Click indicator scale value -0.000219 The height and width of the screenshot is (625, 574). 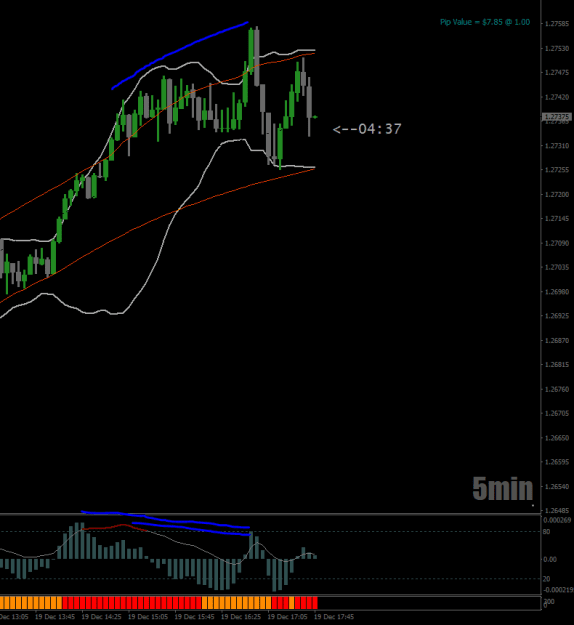click(x=557, y=590)
